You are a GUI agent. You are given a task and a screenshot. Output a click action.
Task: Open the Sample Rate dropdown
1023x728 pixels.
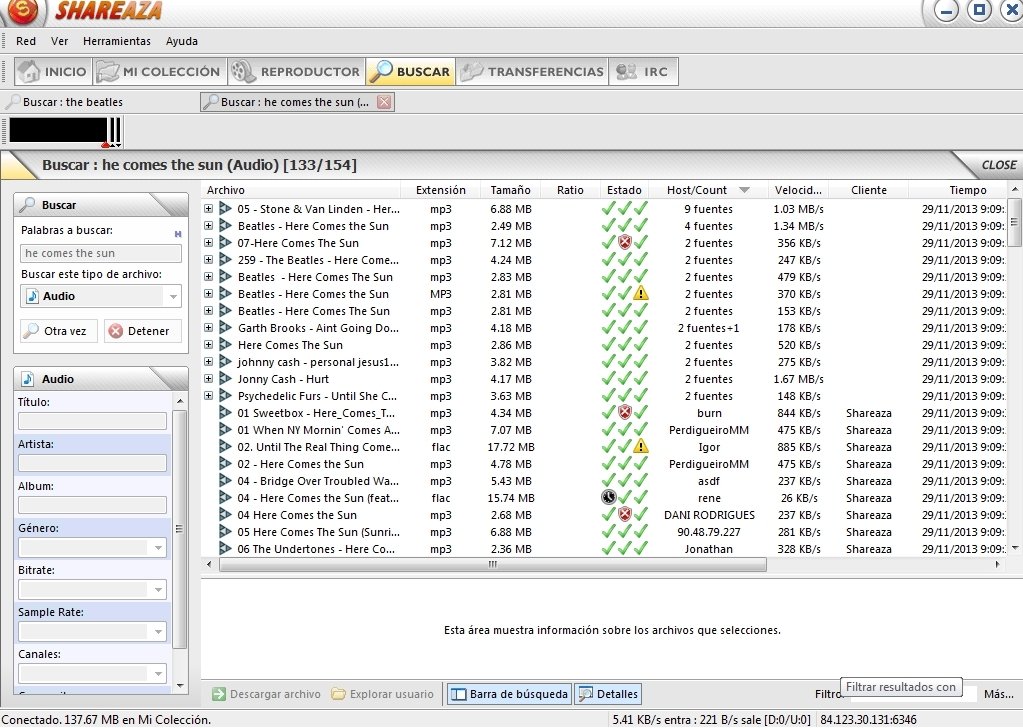[92, 631]
